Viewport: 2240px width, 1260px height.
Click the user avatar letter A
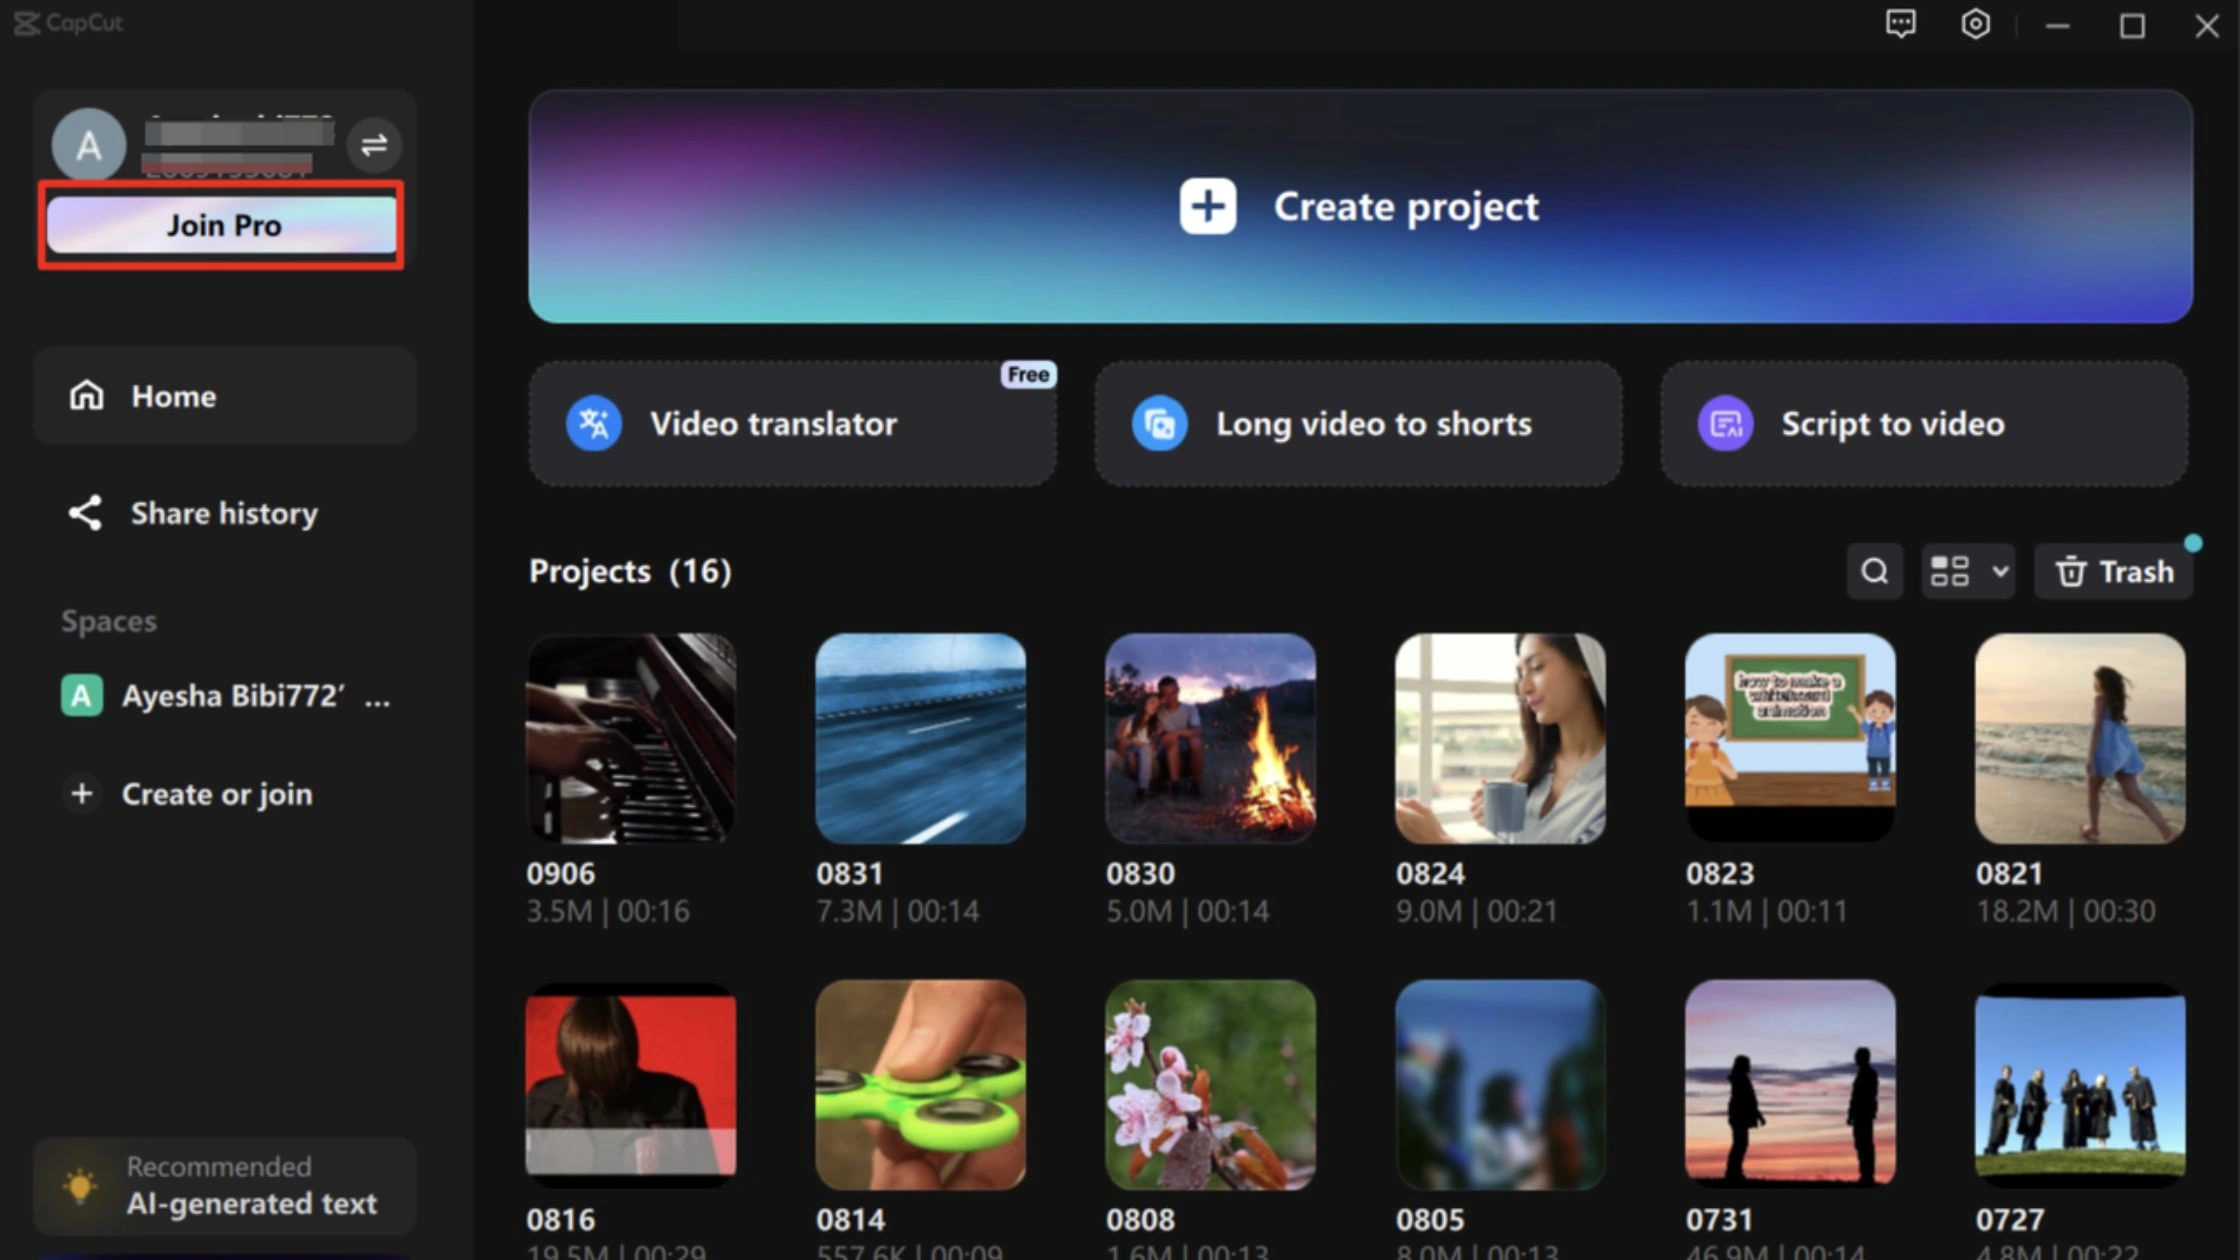click(88, 146)
